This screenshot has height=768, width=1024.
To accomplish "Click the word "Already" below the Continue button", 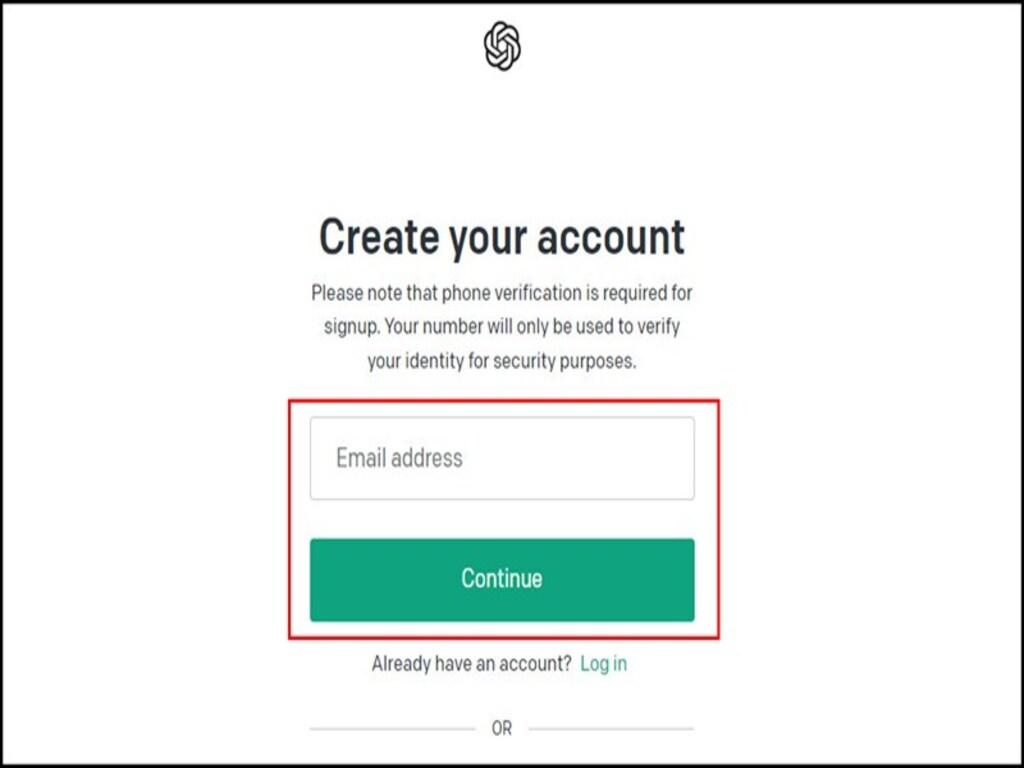I will [x=402, y=663].
